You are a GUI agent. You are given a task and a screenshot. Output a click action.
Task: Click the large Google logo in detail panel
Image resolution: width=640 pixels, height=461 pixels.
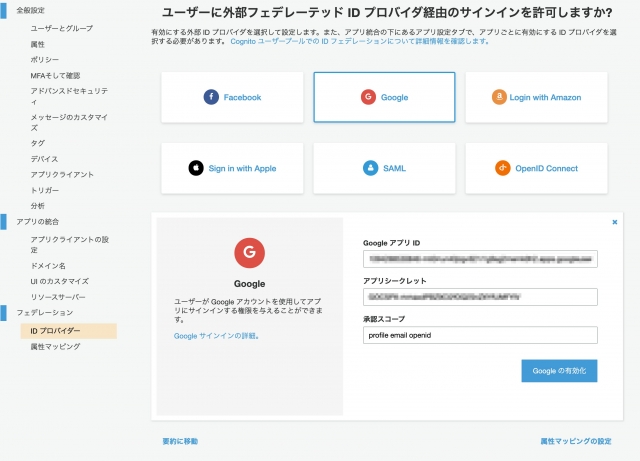tap(249, 253)
